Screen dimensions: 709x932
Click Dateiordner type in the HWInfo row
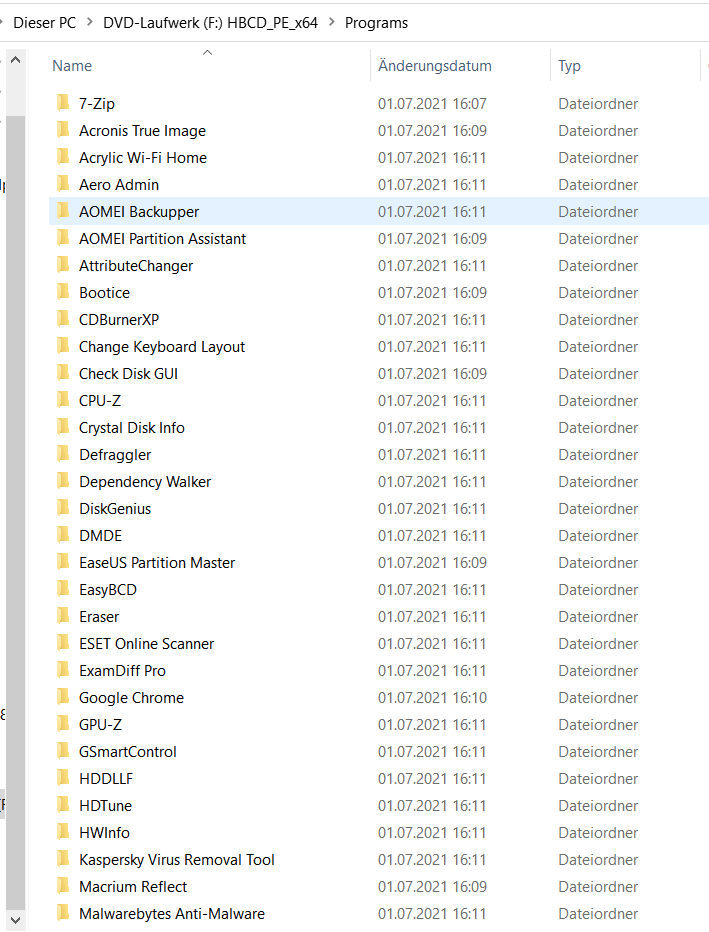pos(598,833)
